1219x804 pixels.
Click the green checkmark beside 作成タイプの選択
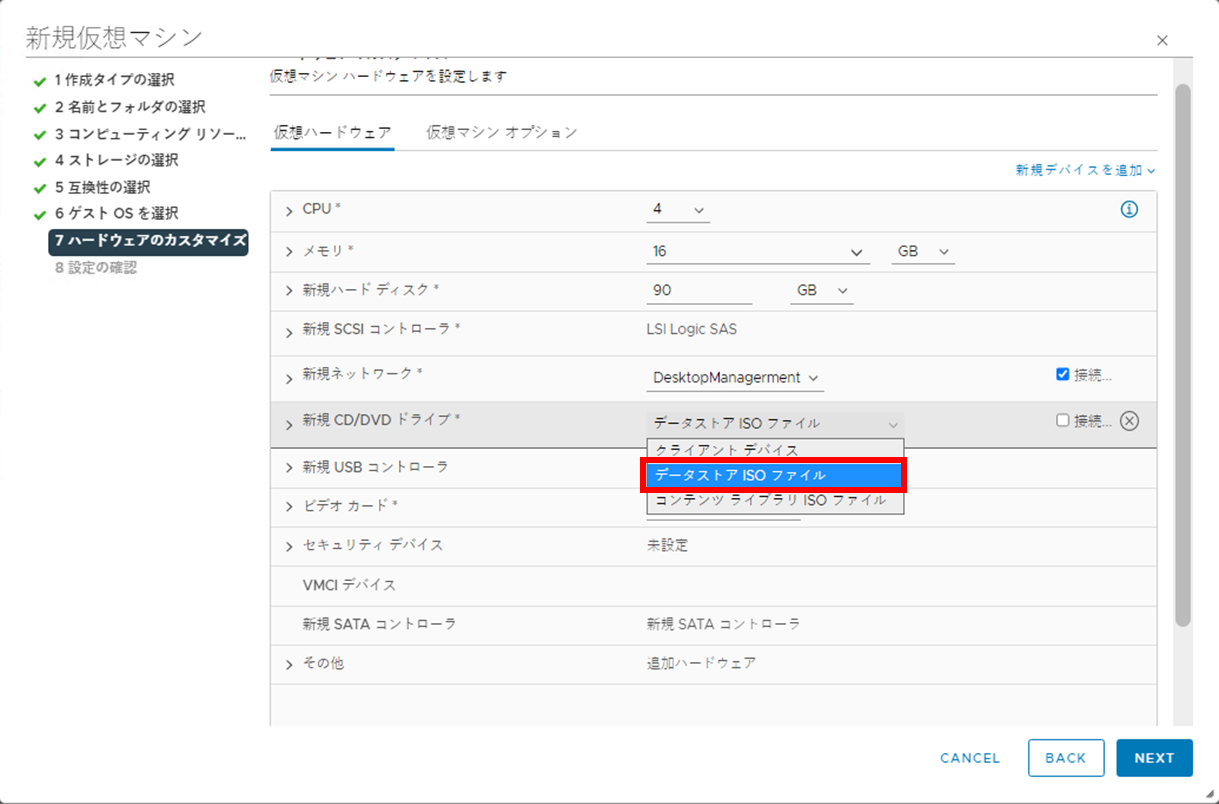[x=41, y=80]
